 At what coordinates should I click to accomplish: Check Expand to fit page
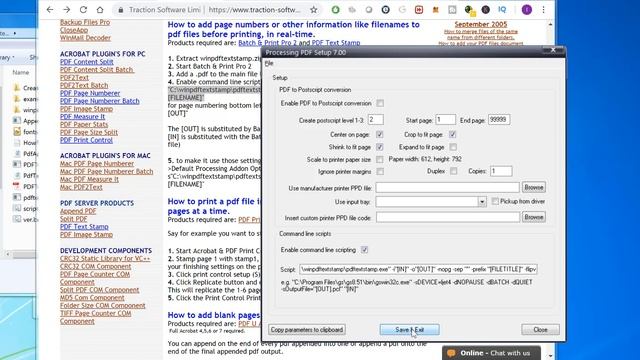453,147
